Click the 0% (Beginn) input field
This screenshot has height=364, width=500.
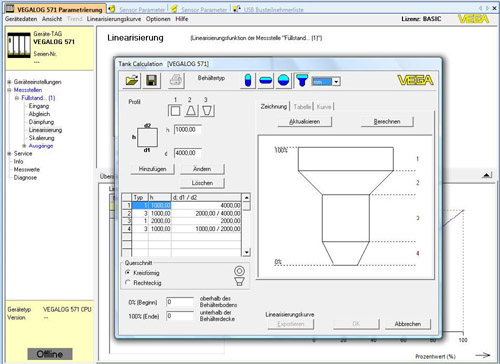(180, 302)
